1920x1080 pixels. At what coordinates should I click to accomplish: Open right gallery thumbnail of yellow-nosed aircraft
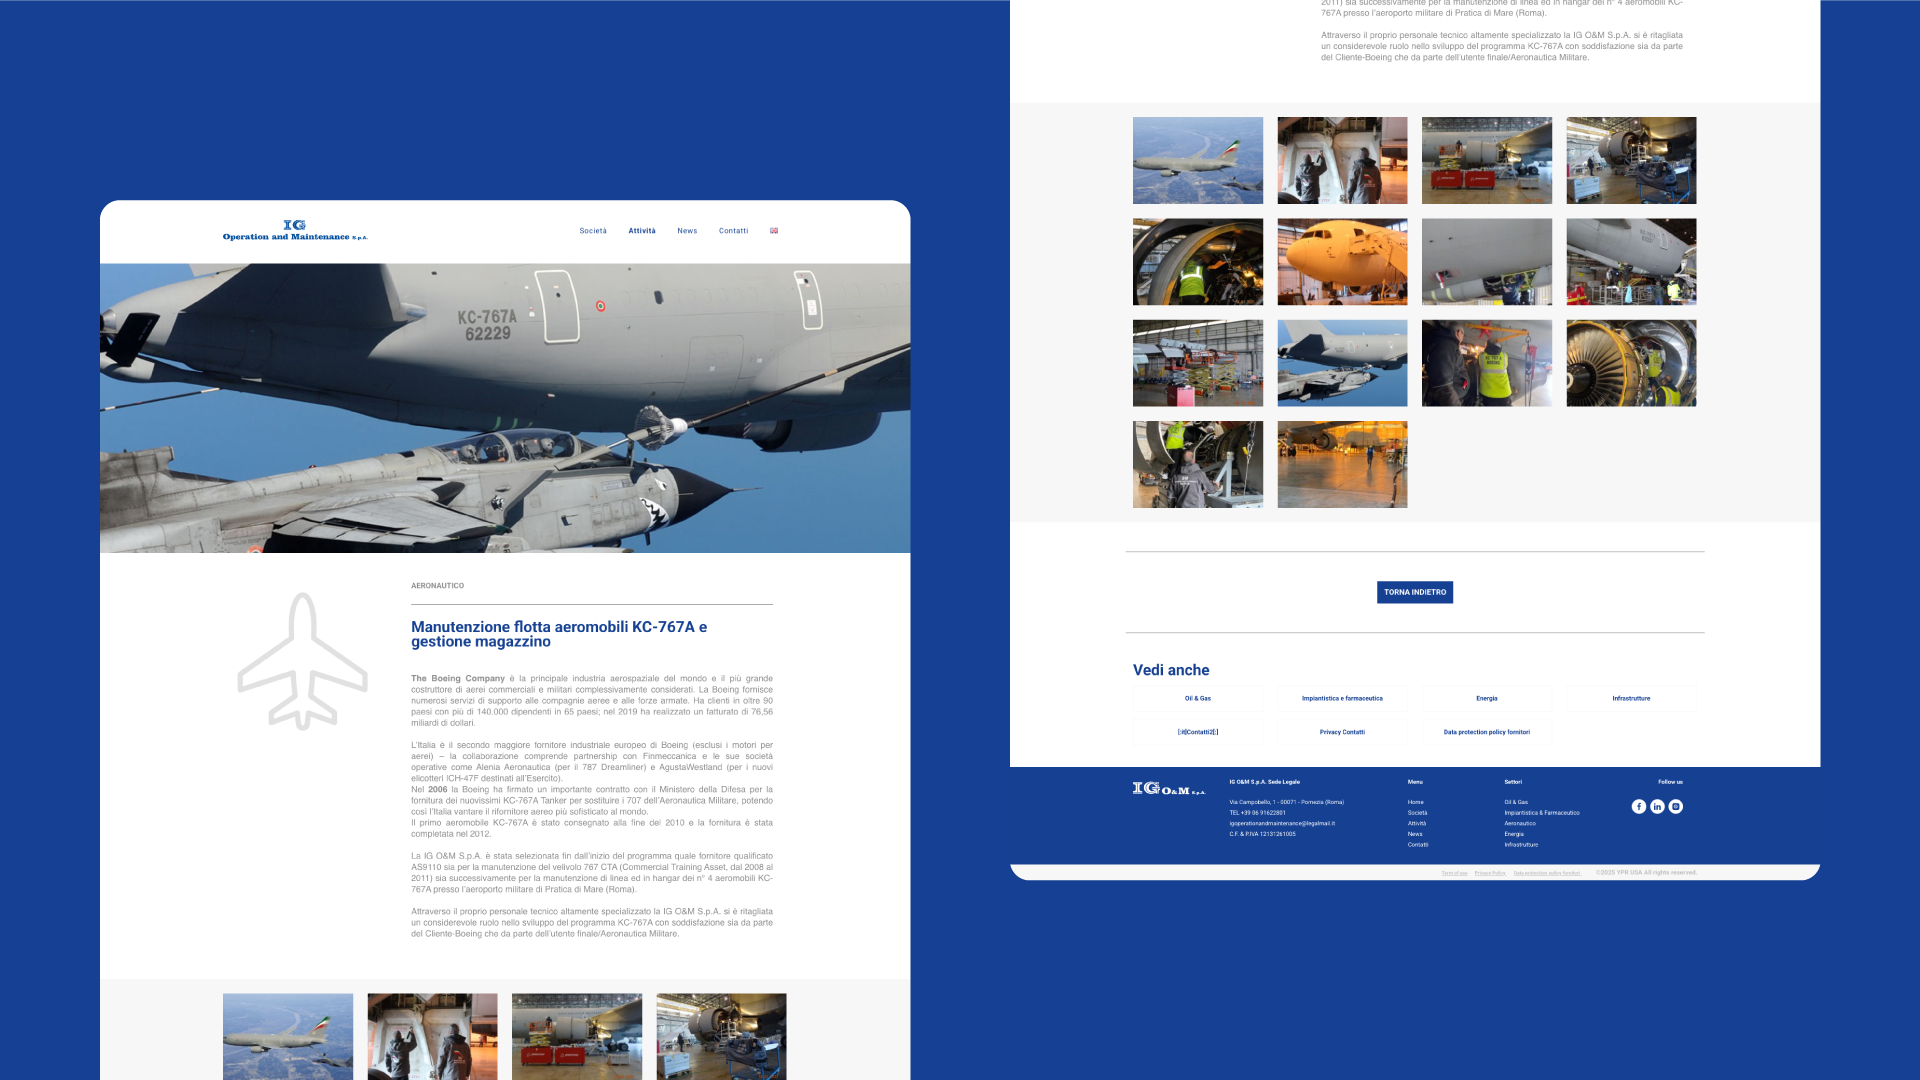(x=1342, y=262)
